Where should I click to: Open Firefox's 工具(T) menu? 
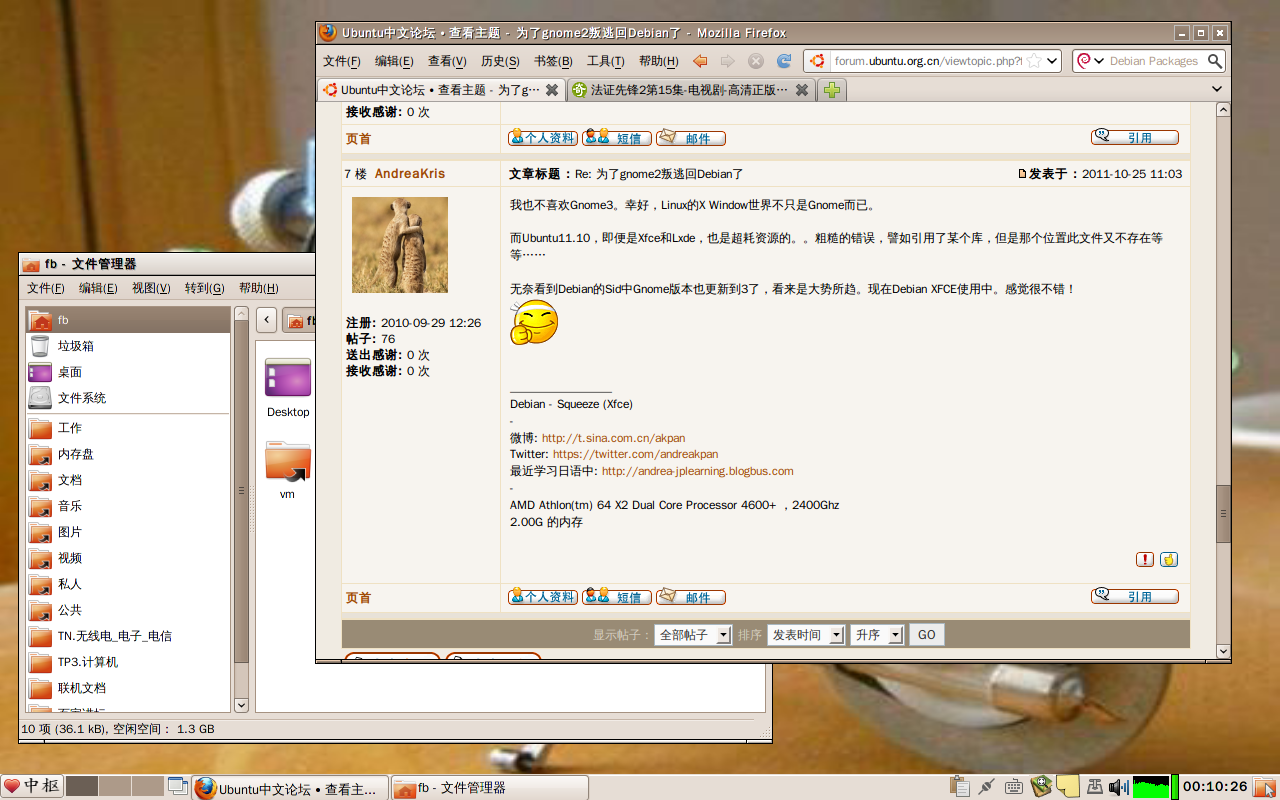(x=605, y=61)
